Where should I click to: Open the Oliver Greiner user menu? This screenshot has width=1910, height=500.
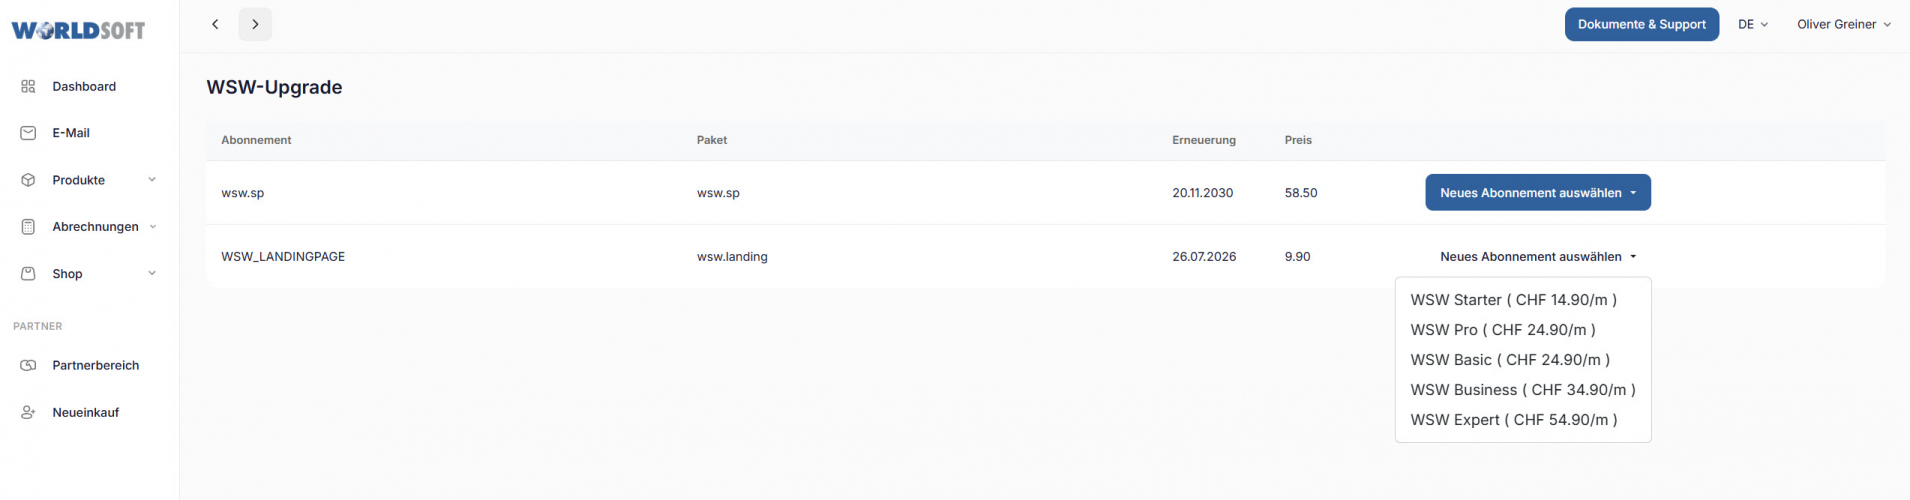pyautogui.click(x=1843, y=24)
